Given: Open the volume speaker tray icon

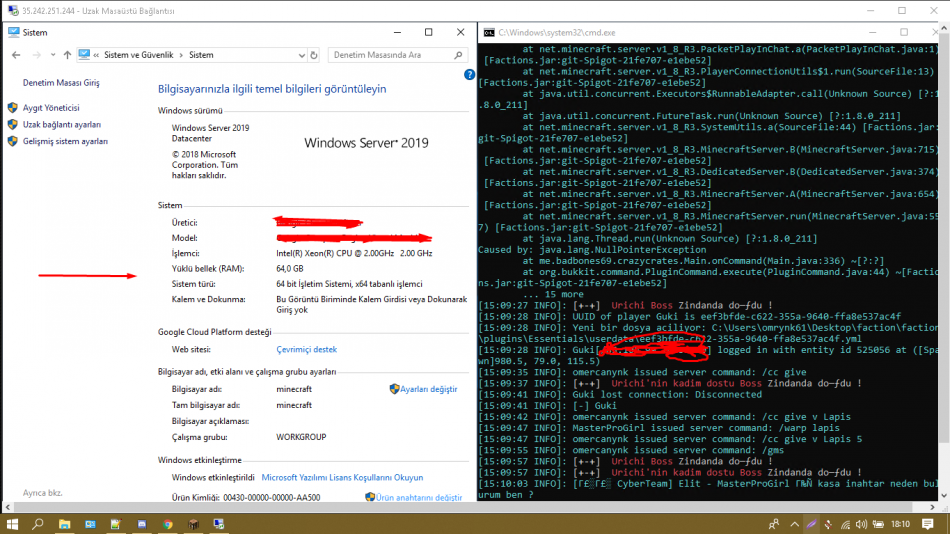Looking at the screenshot, I should 862,524.
